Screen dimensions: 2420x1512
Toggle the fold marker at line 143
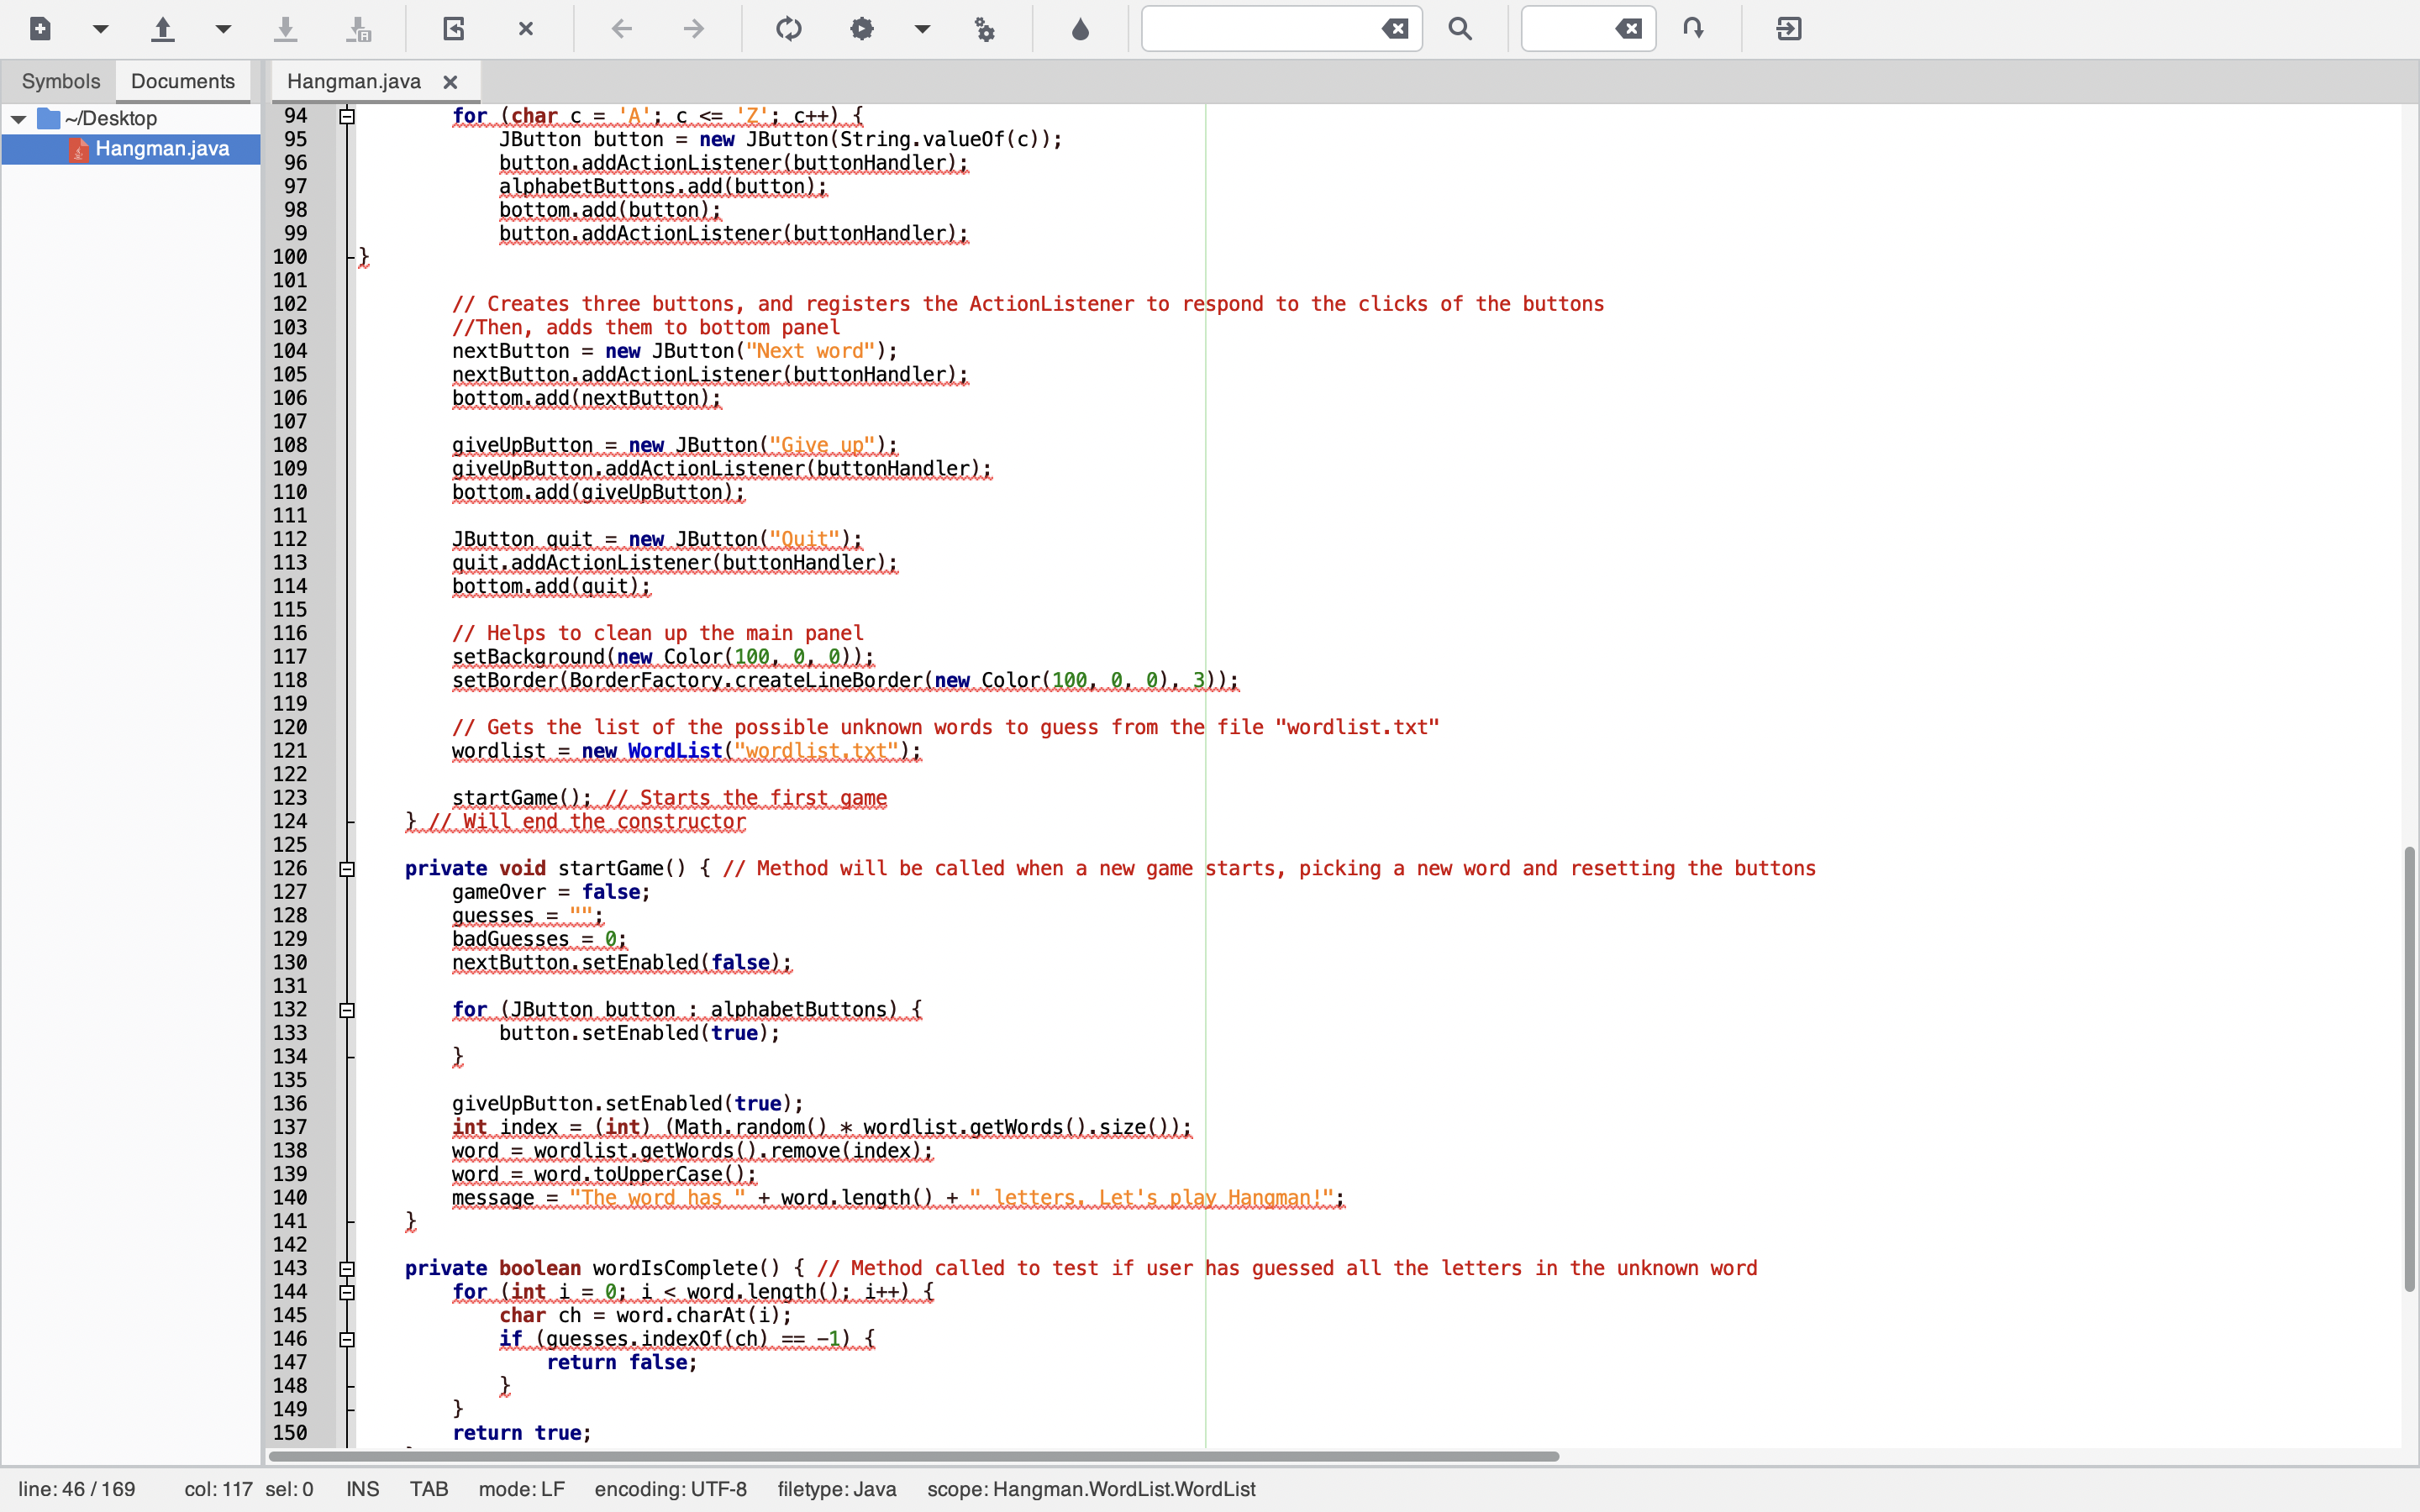[x=347, y=1269]
